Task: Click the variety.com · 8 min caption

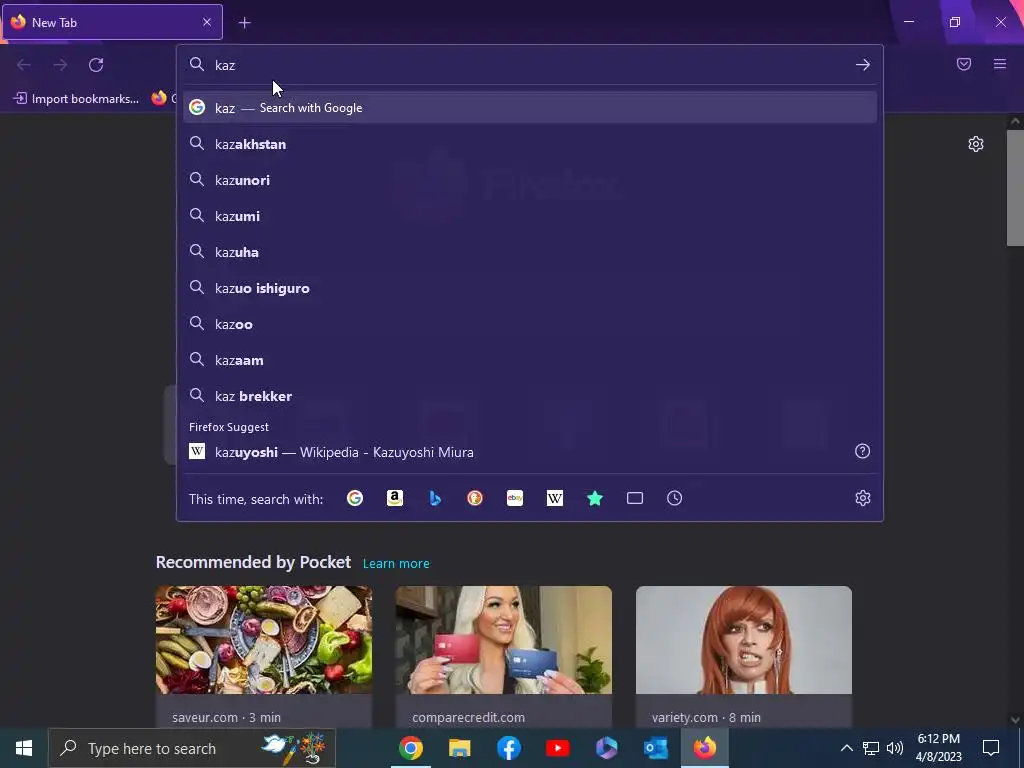Action: [706, 717]
